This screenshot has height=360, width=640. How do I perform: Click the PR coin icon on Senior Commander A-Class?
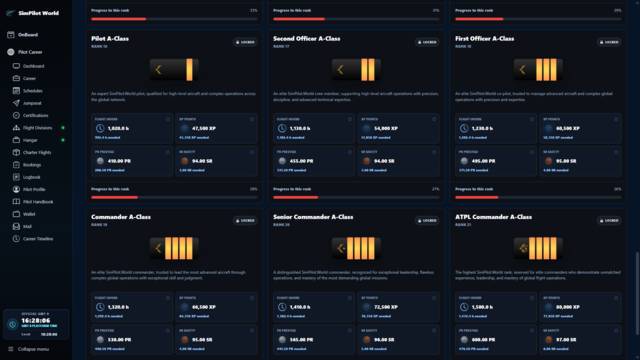pos(282,340)
